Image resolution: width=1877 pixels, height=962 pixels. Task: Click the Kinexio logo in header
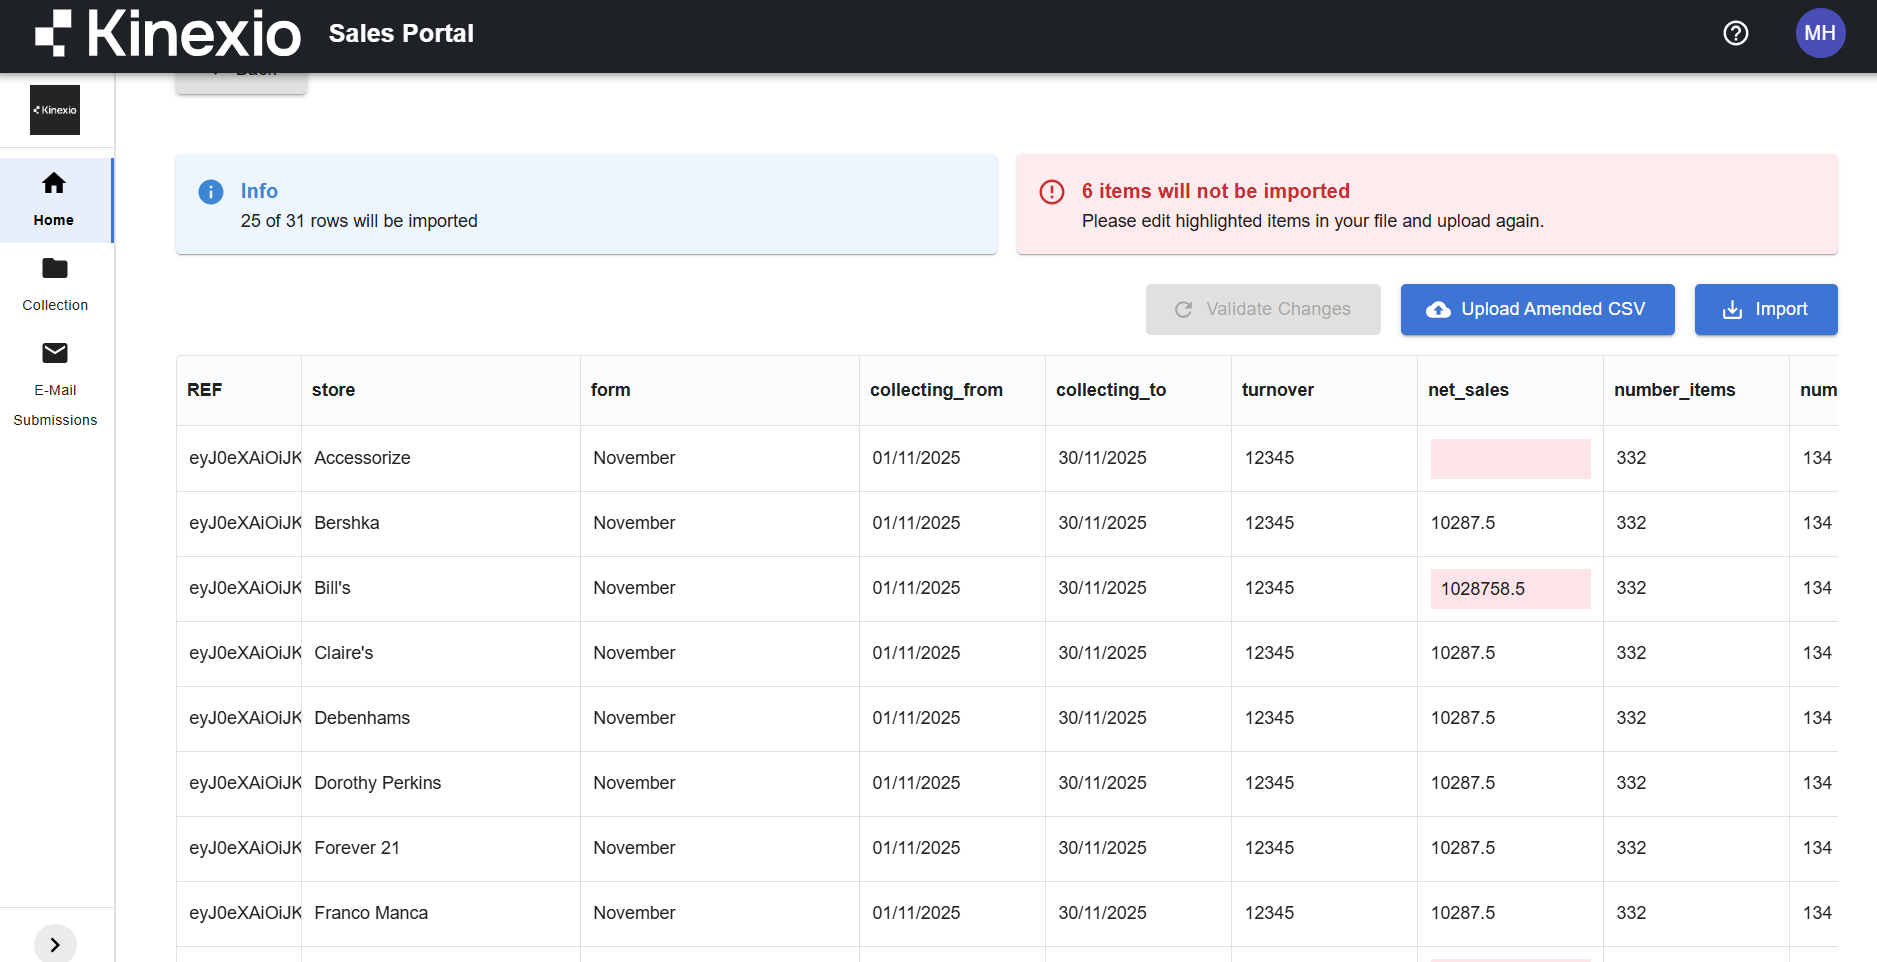coord(167,34)
